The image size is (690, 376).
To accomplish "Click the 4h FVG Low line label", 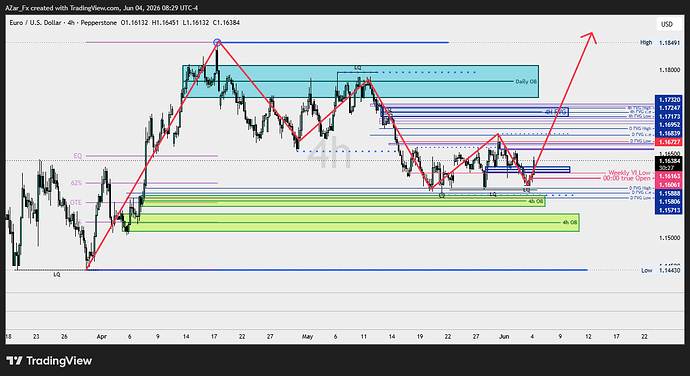I will (x=639, y=116).
